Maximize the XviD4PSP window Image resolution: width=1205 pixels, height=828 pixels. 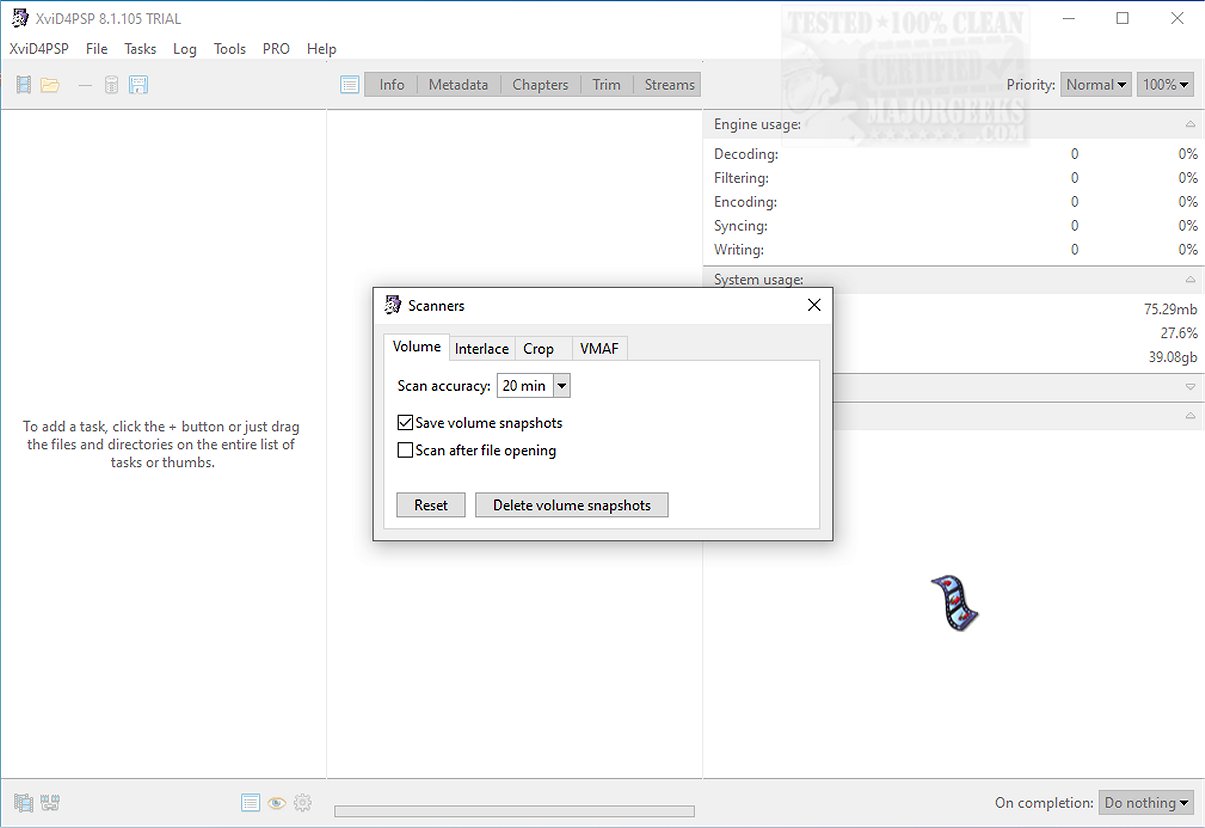tap(1122, 18)
